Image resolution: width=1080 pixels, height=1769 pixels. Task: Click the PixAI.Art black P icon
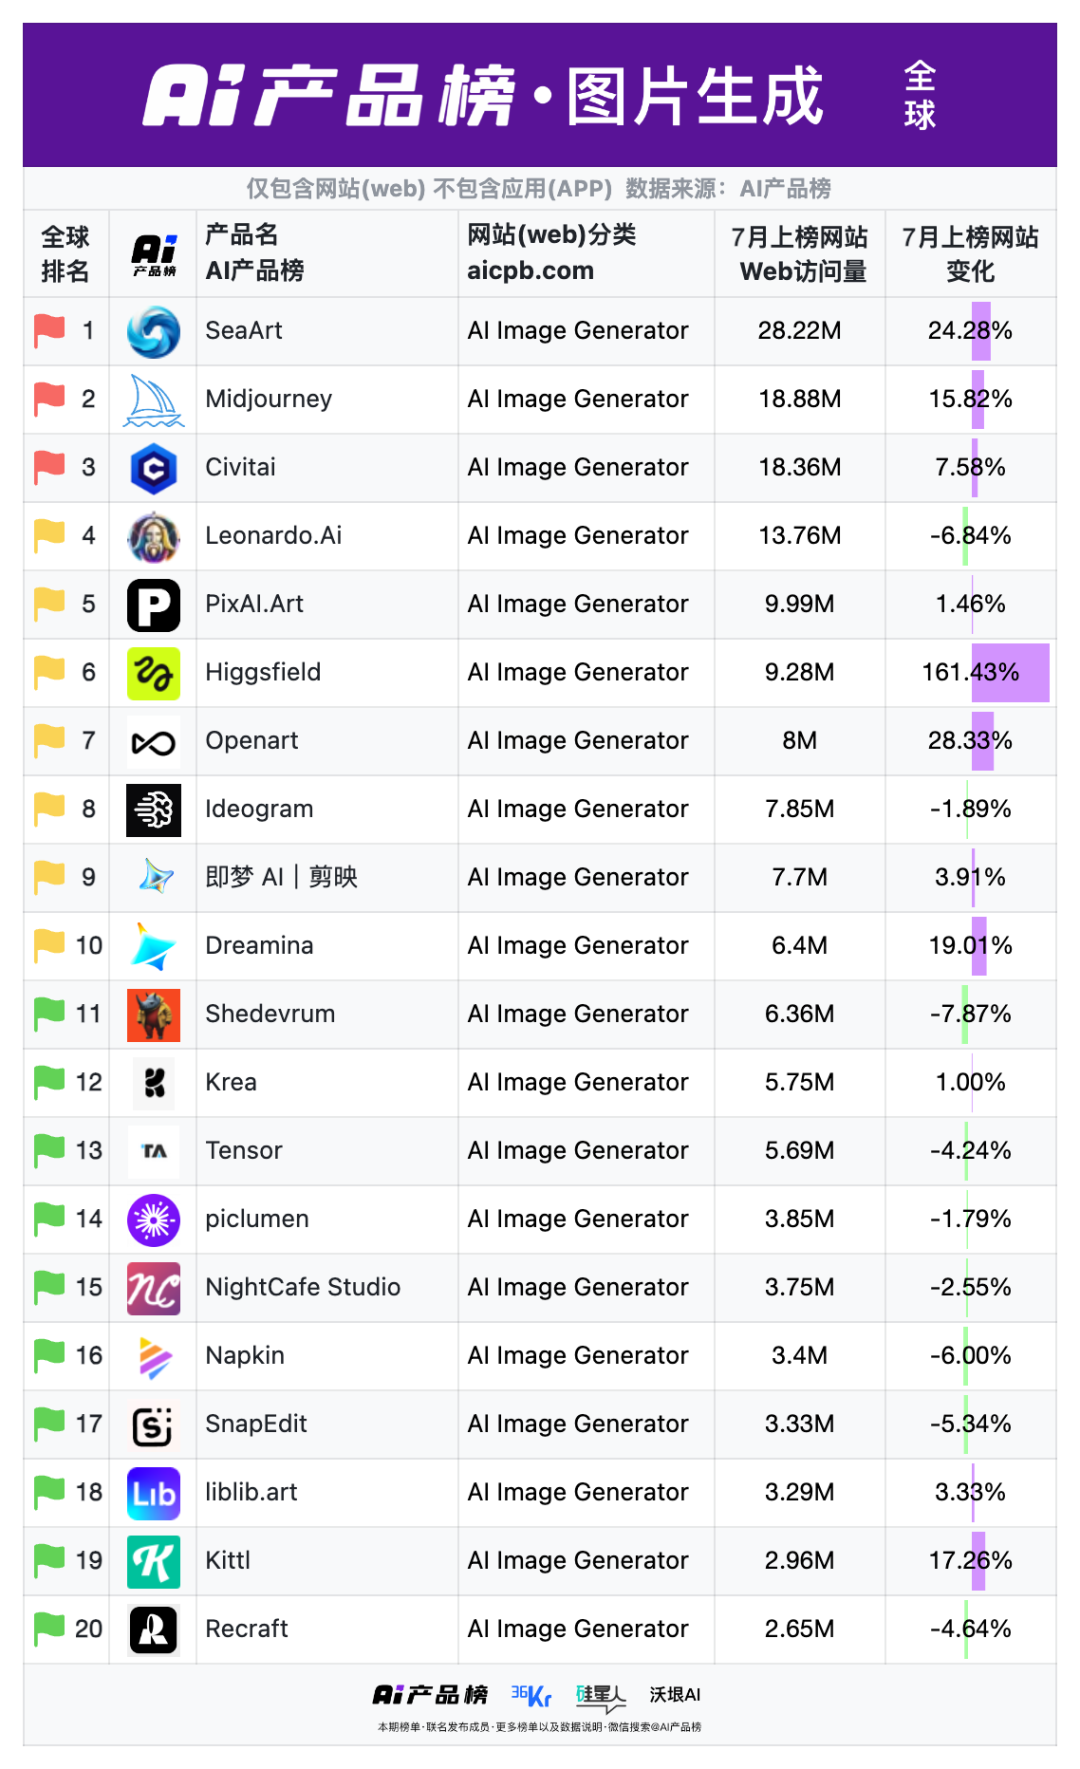pos(153,605)
